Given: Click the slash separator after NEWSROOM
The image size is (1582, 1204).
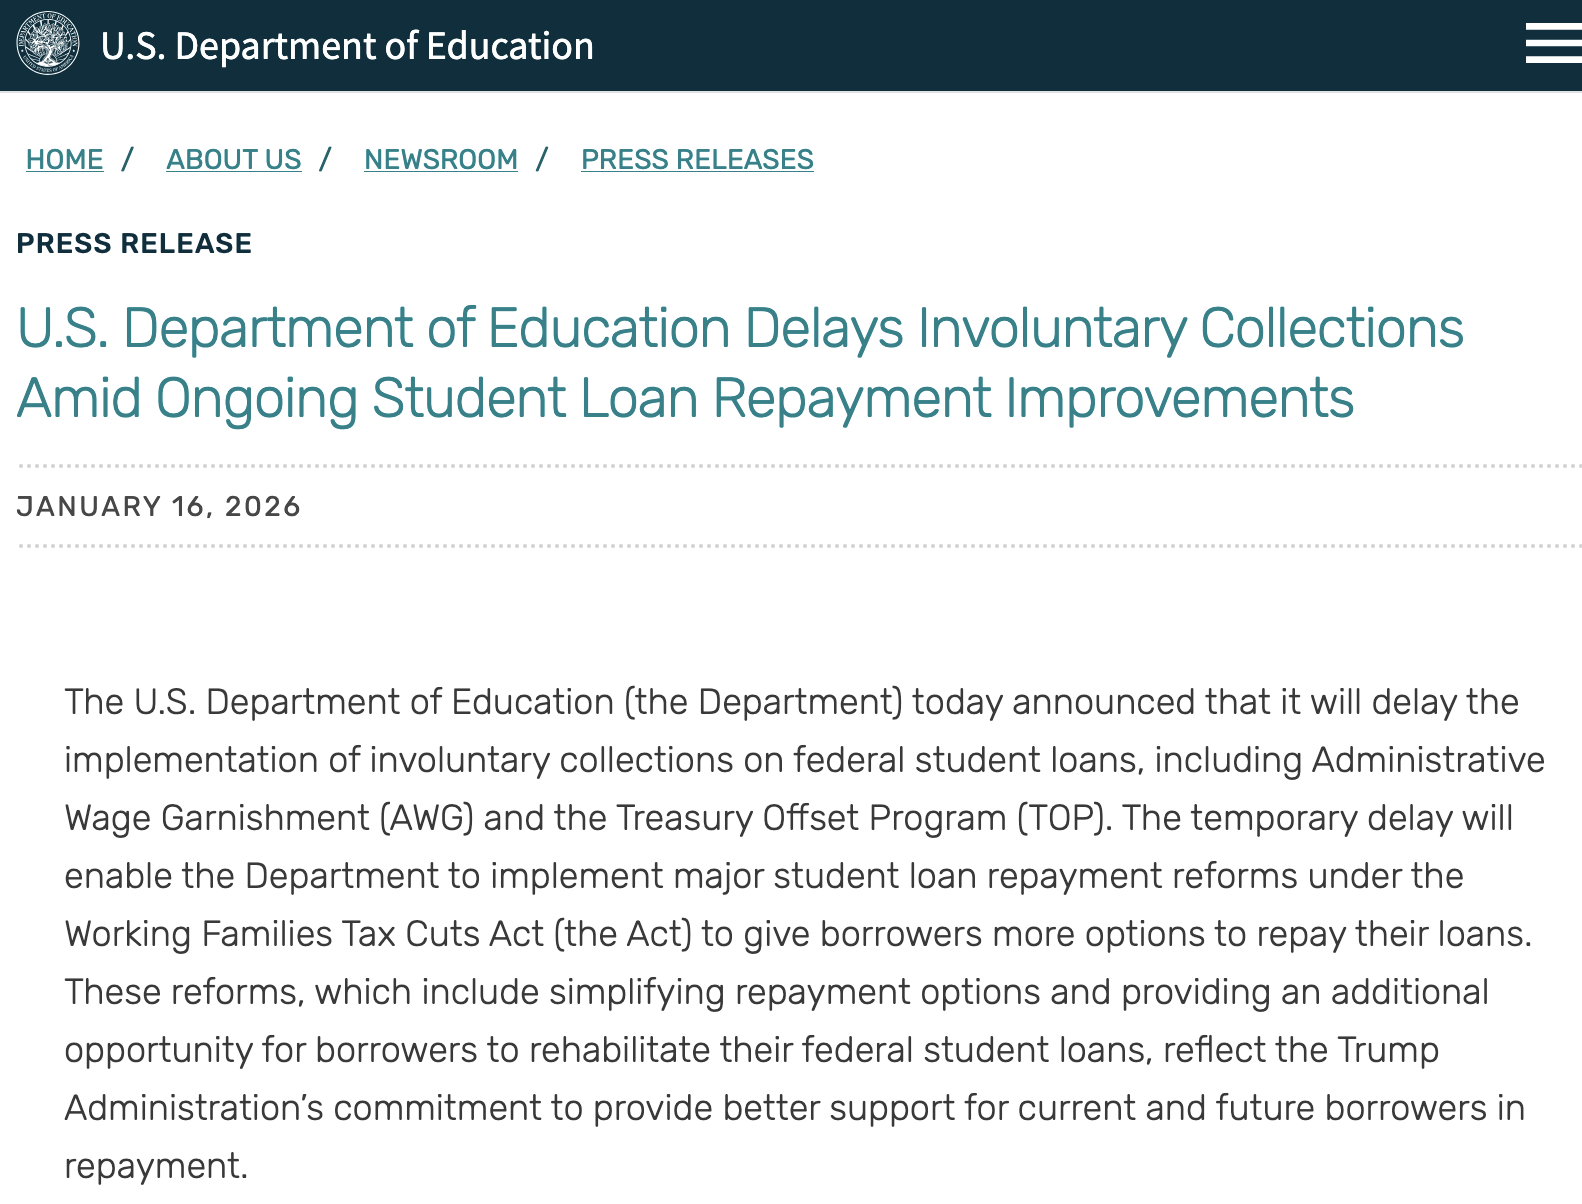Looking at the screenshot, I should coord(542,160).
